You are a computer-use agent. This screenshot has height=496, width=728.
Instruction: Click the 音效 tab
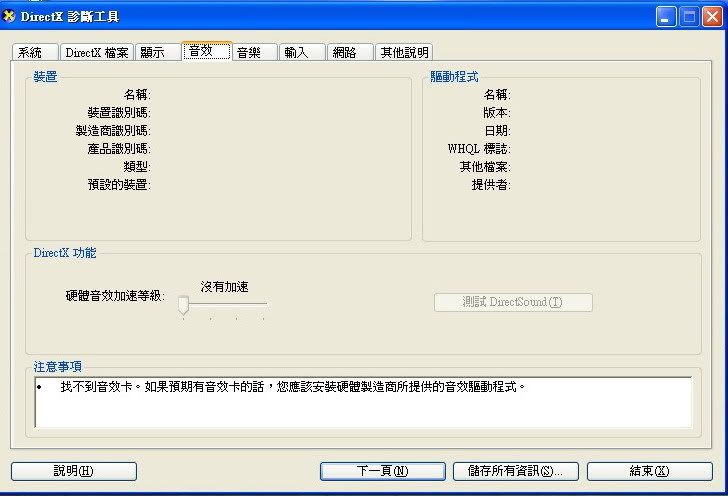[x=206, y=51]
